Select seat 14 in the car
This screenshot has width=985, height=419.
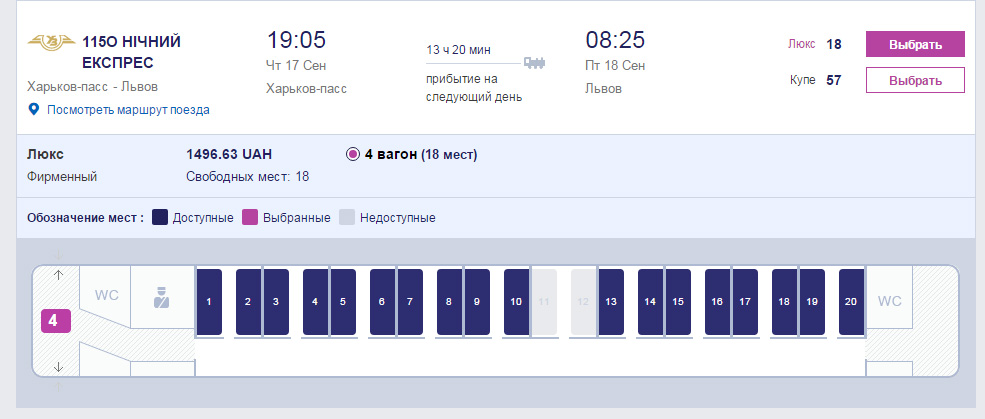click(x=650, y=302)
